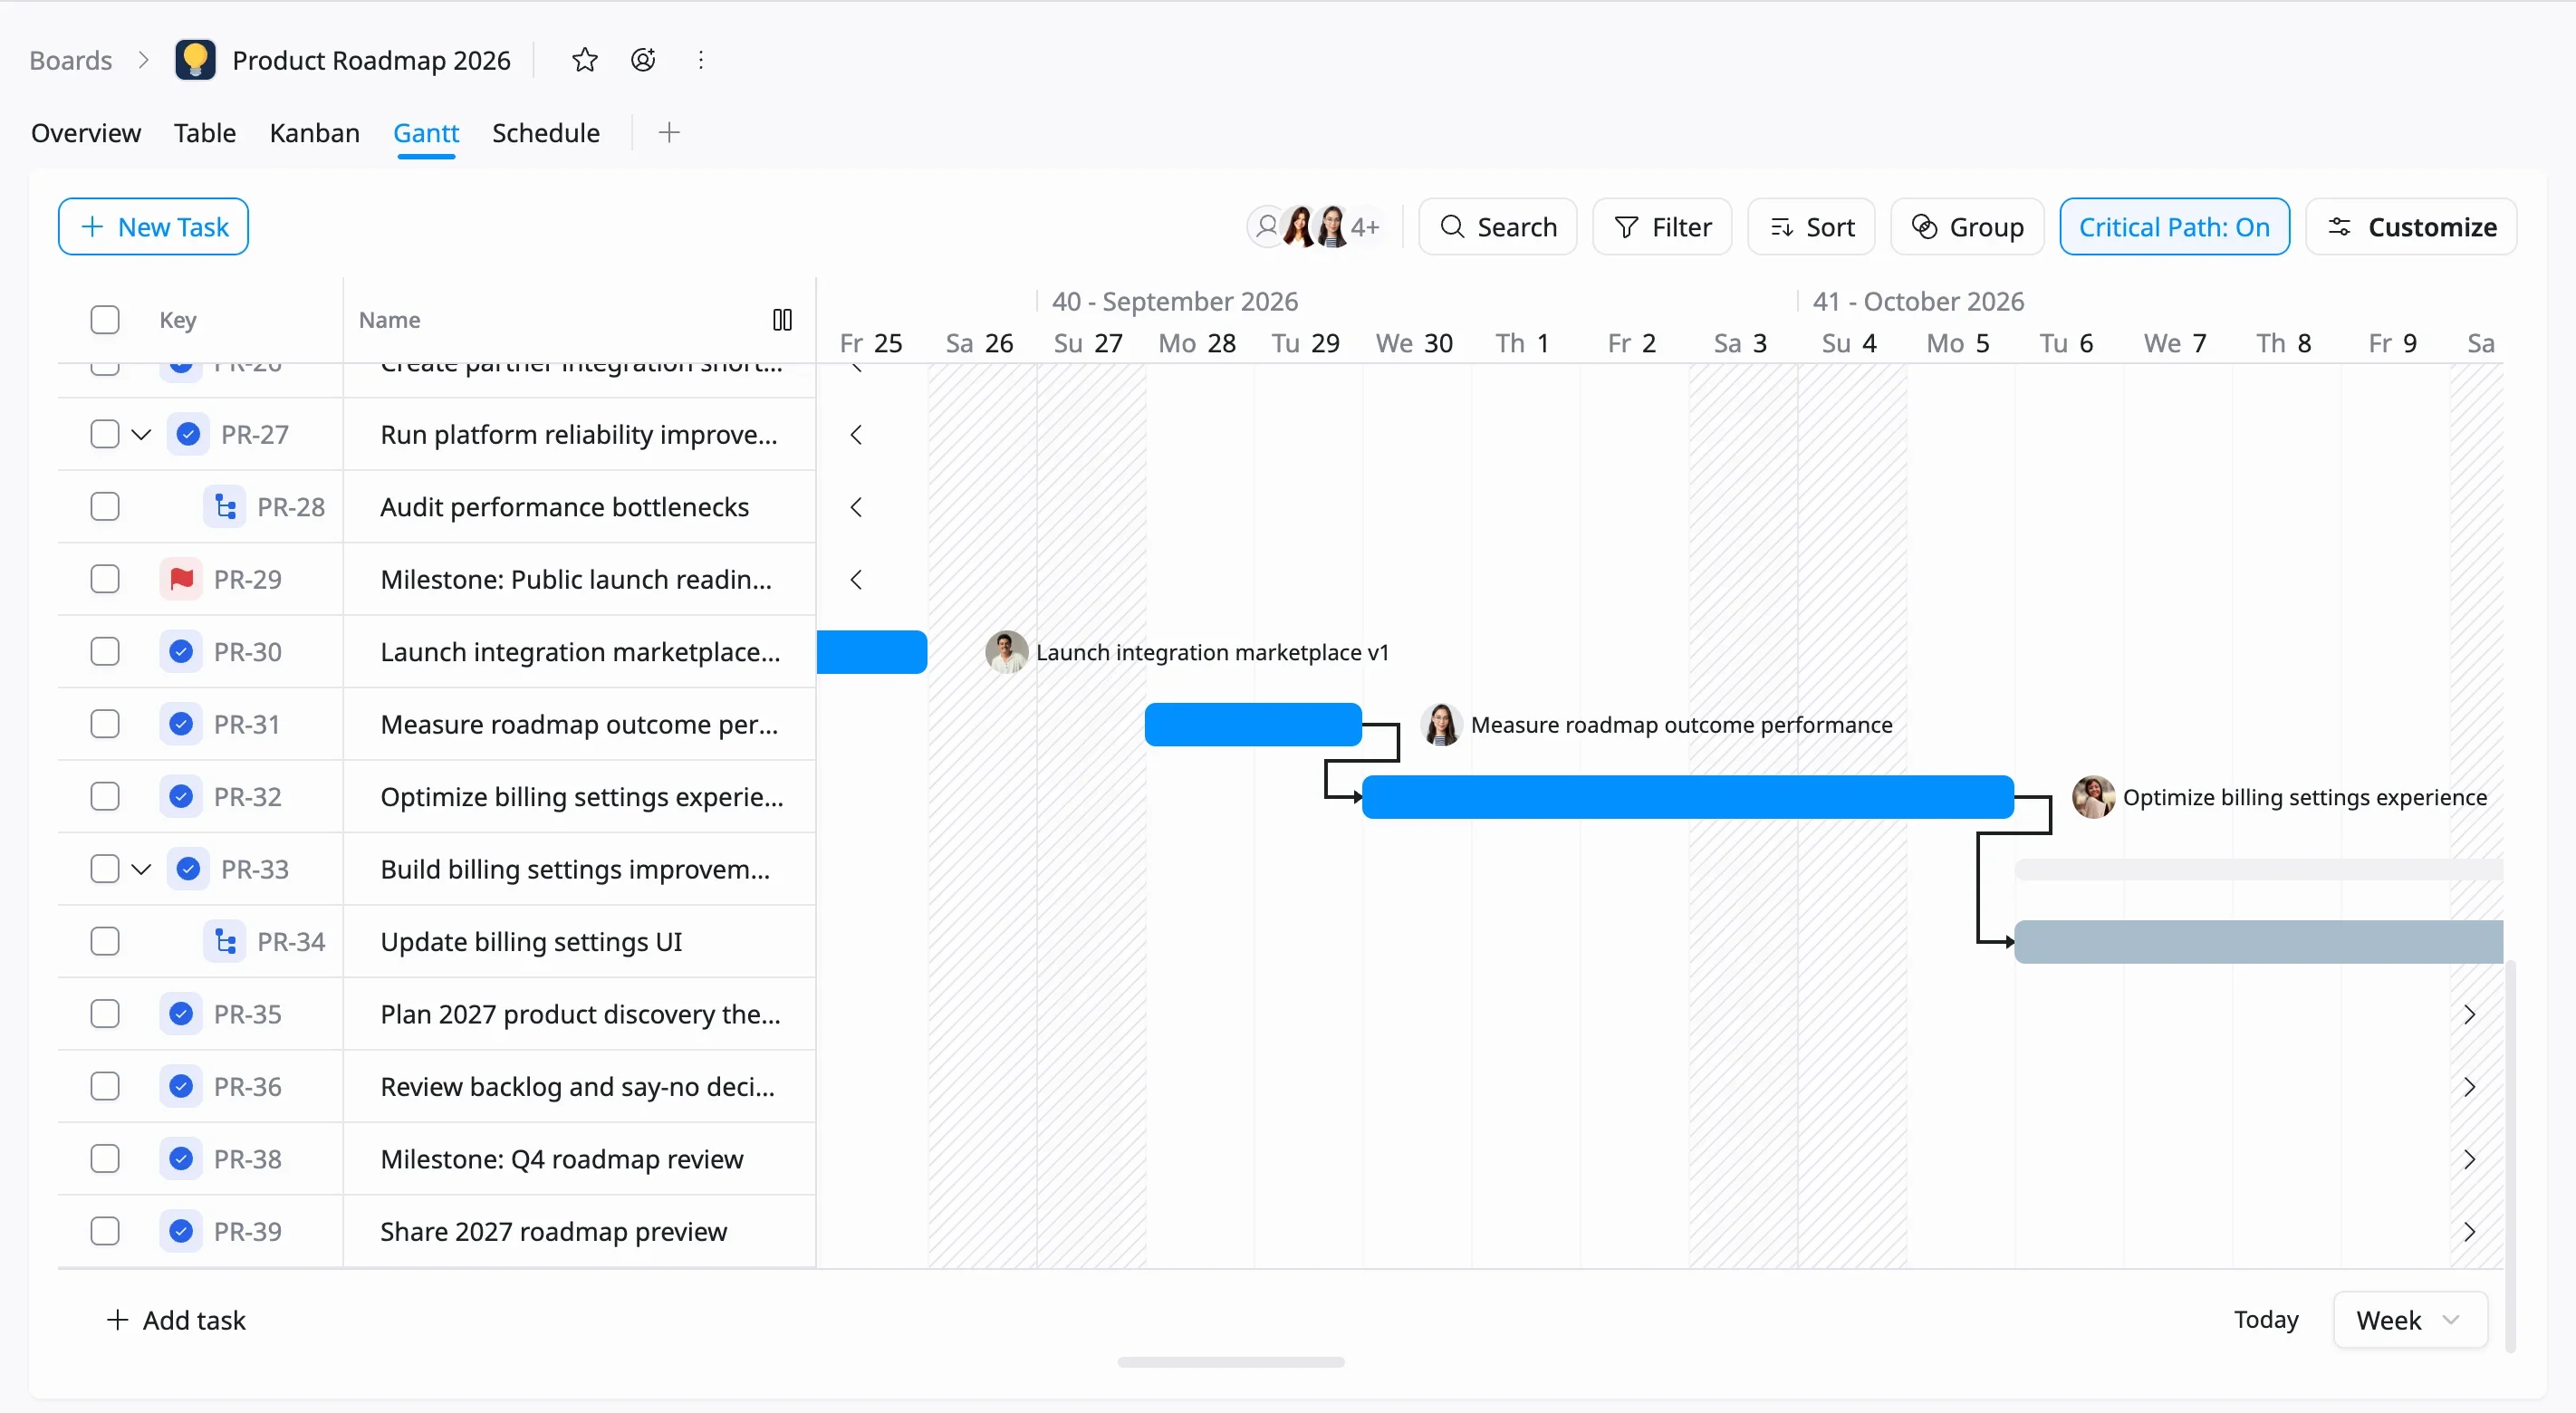
Task: Check the PR-36 row checkbox
Action: coord(105,1087)
